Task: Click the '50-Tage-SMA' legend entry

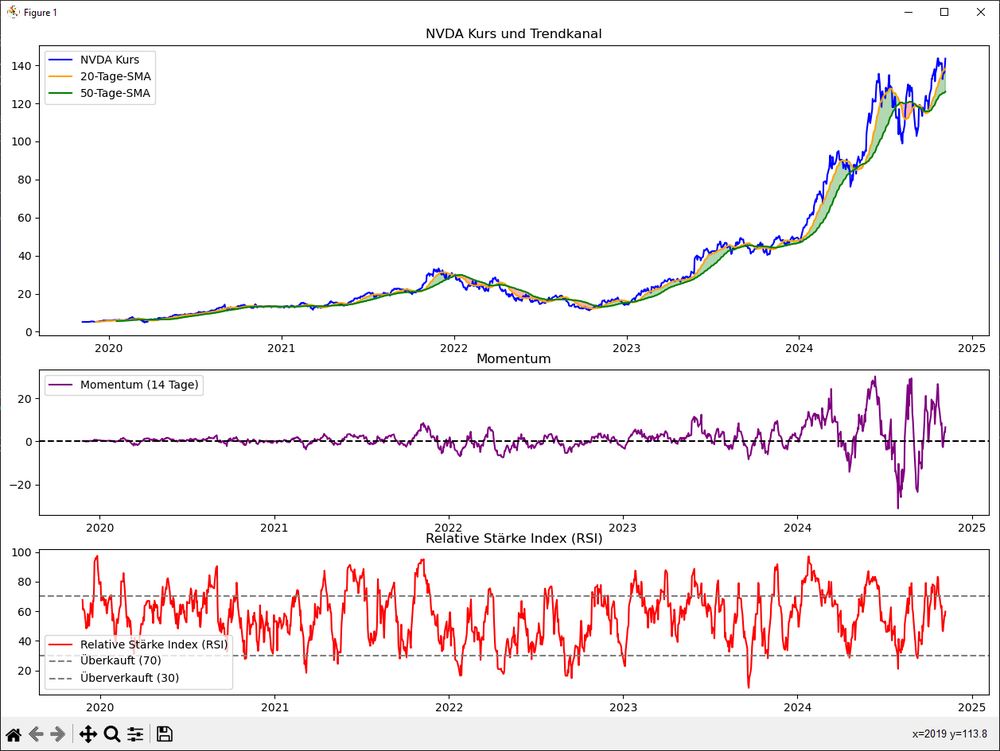Action: 115,93
